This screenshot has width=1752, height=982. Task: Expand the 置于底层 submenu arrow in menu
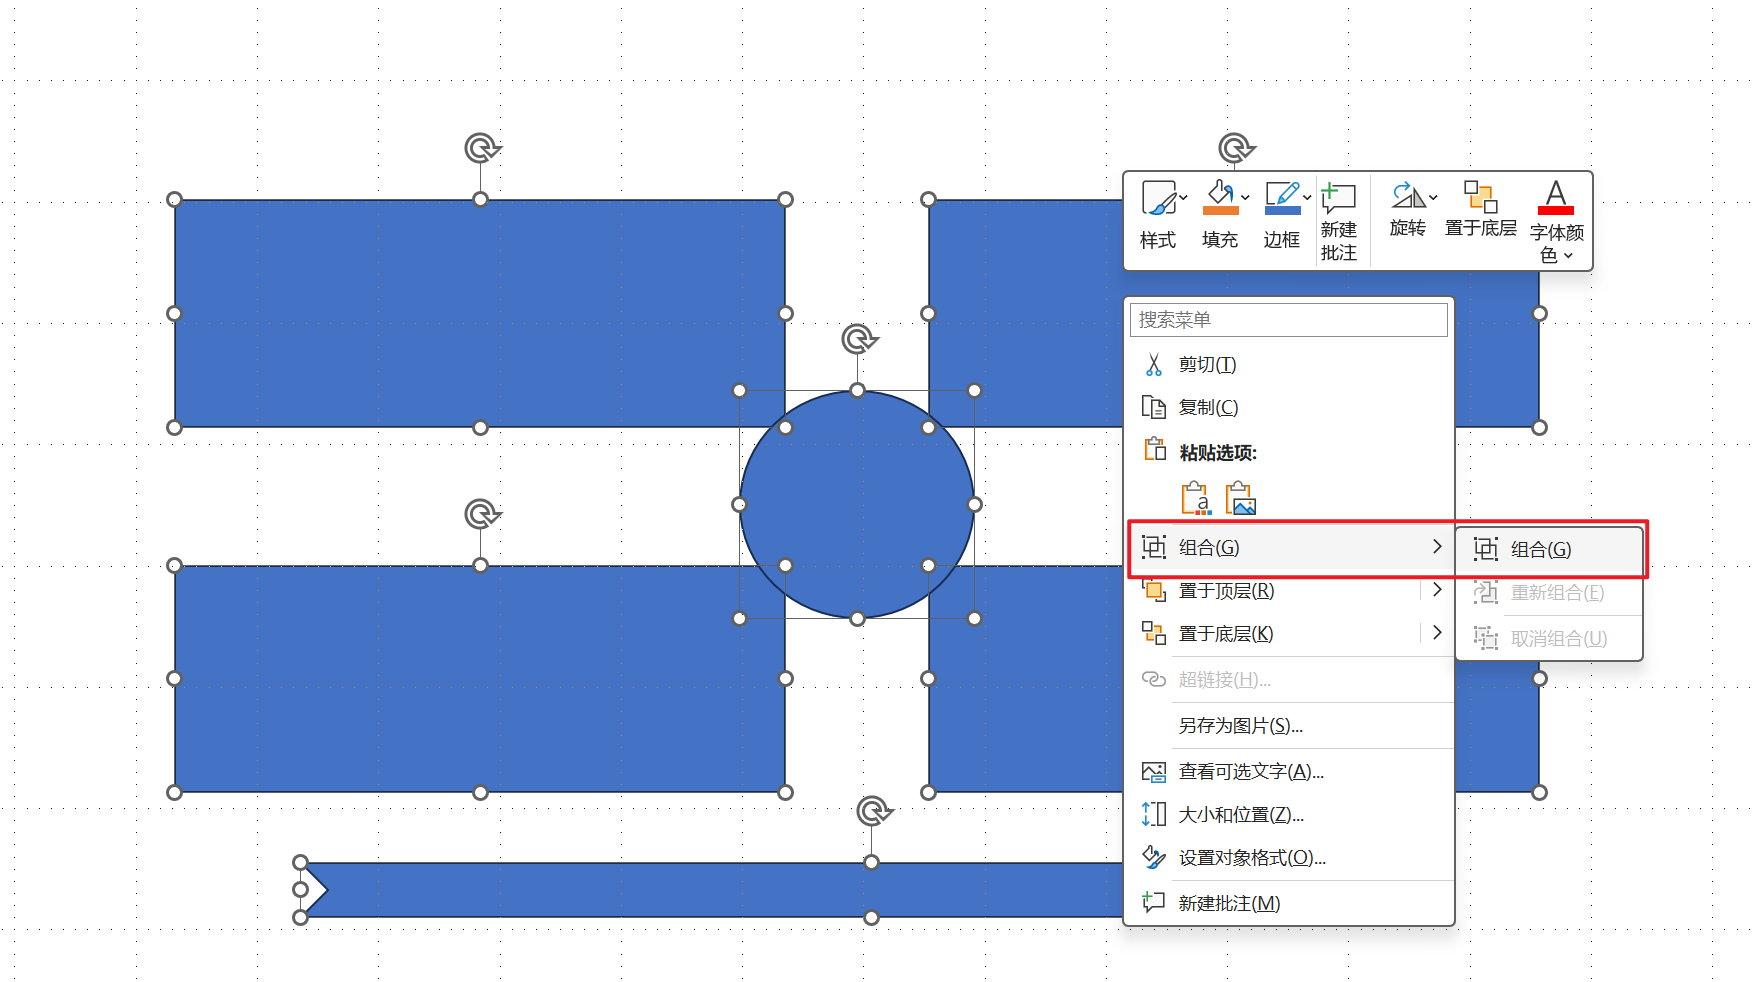(1437, 633)
